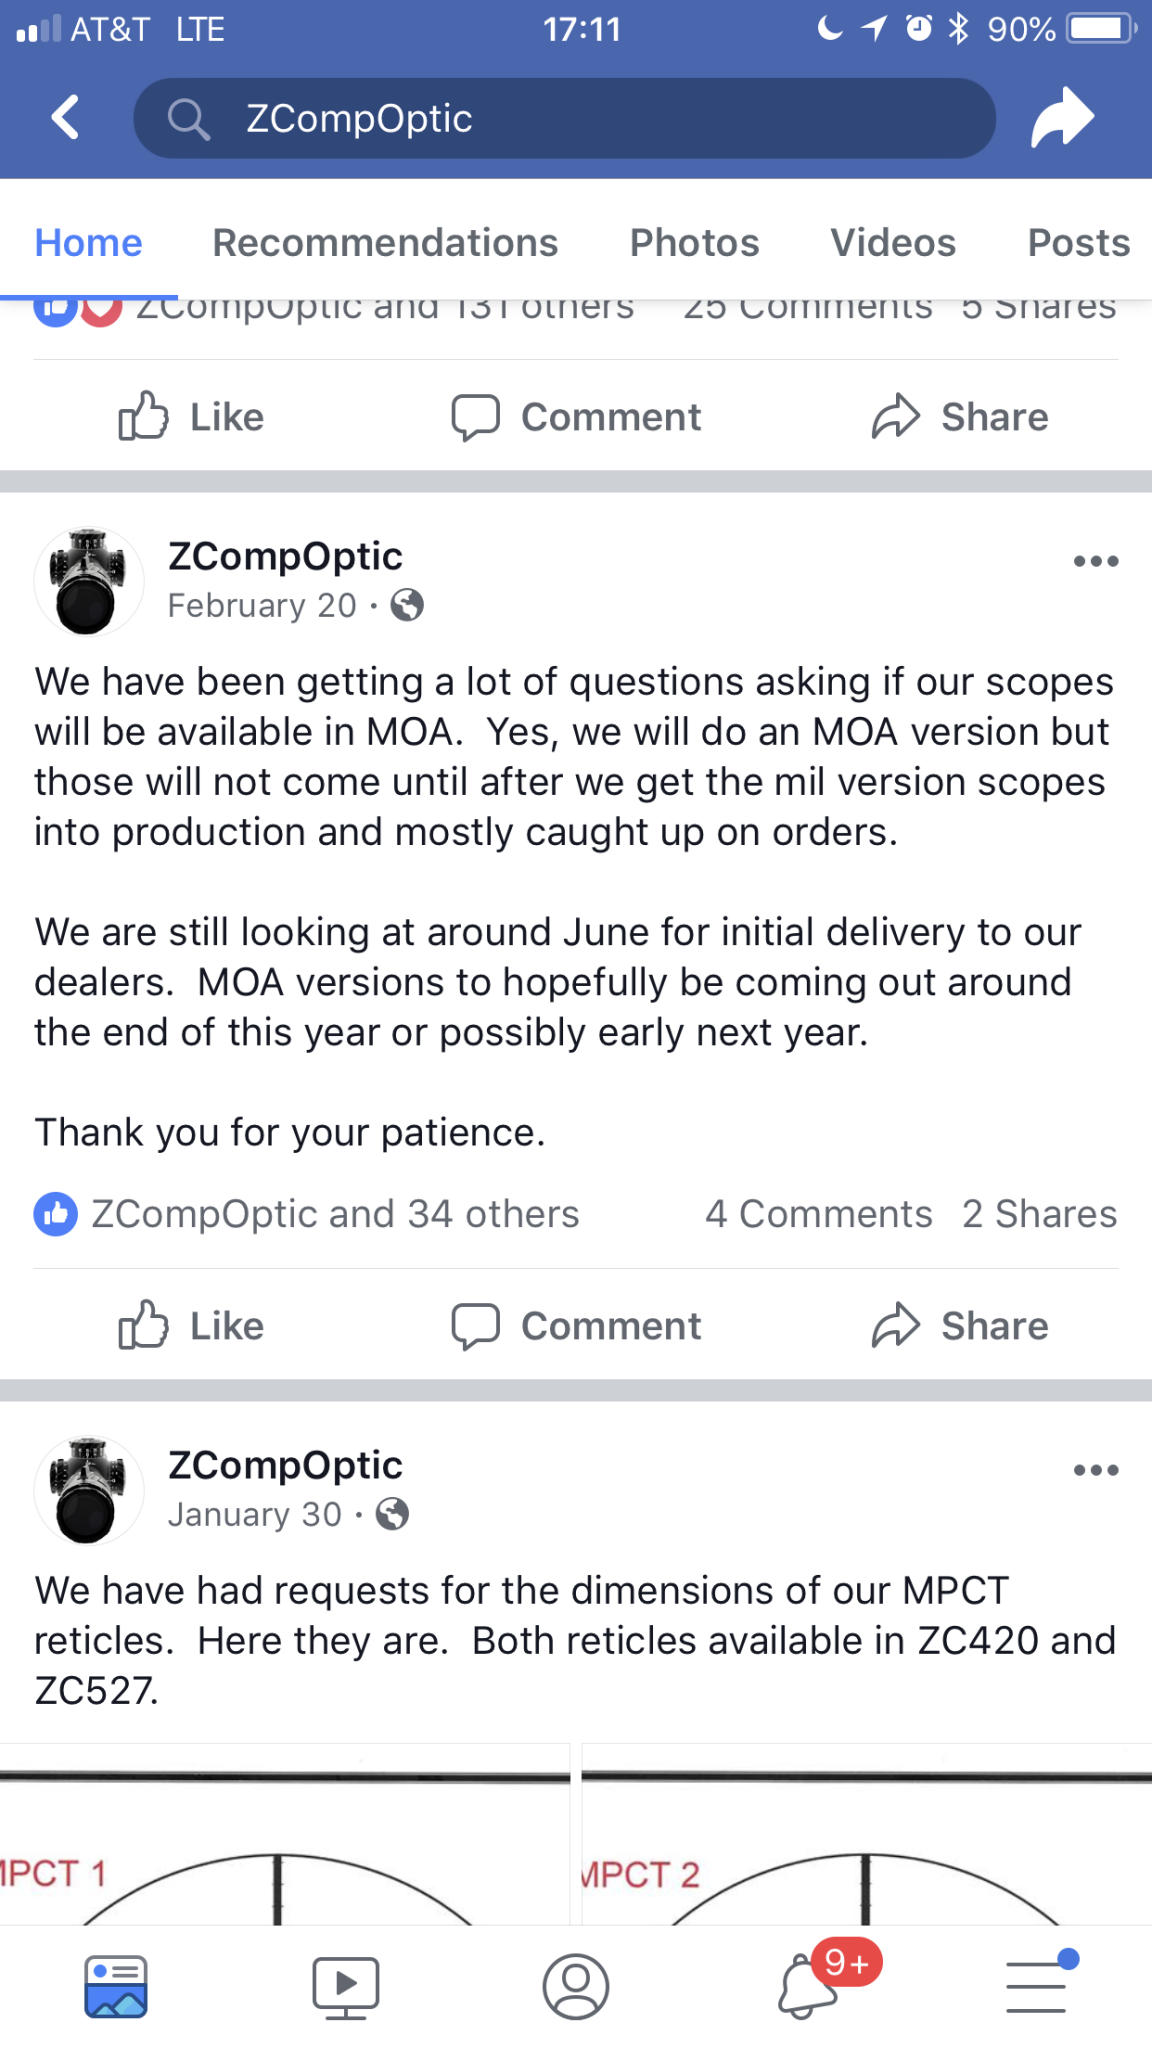Share the February 20 post
This screenshot has height=2048, width=1152.
pos(960,1326)
